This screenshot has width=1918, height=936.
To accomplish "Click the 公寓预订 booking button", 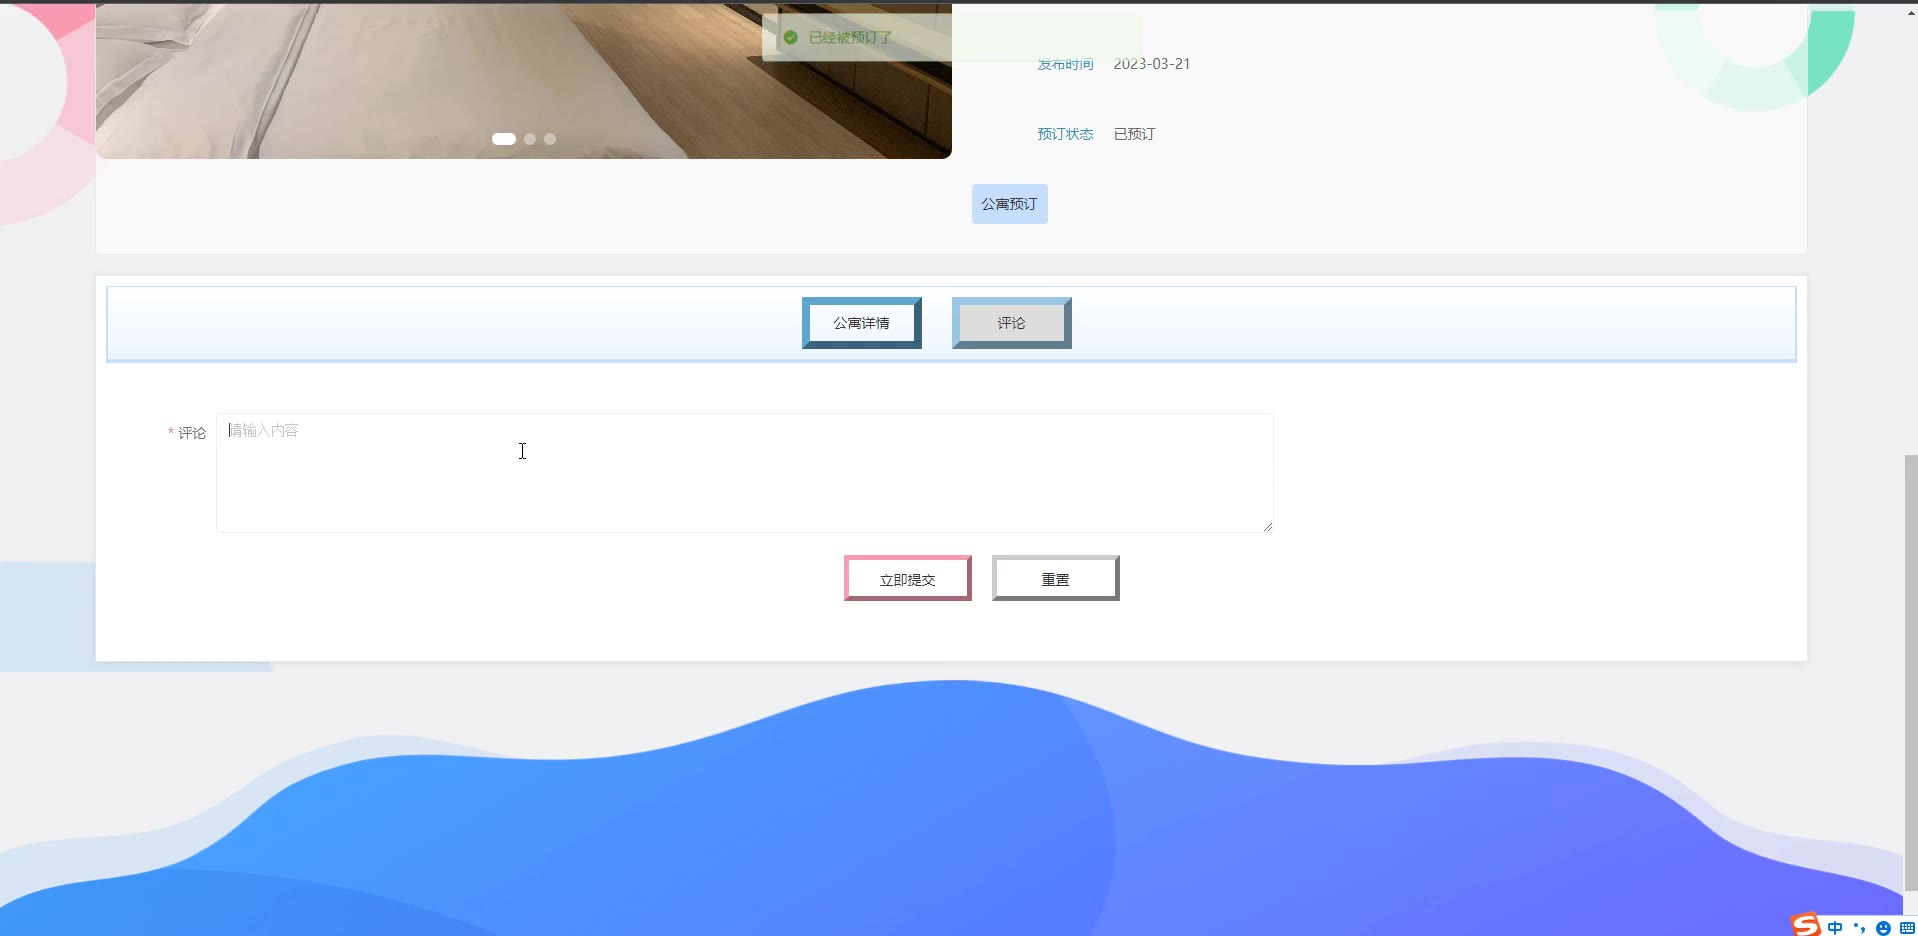I will tap(1009, 204).
